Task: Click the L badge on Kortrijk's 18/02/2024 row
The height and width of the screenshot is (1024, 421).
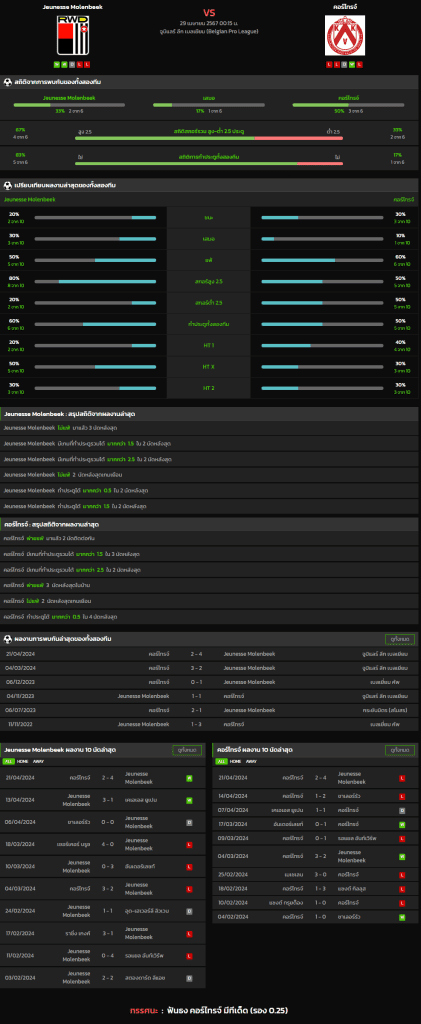Action: point(402,889)
